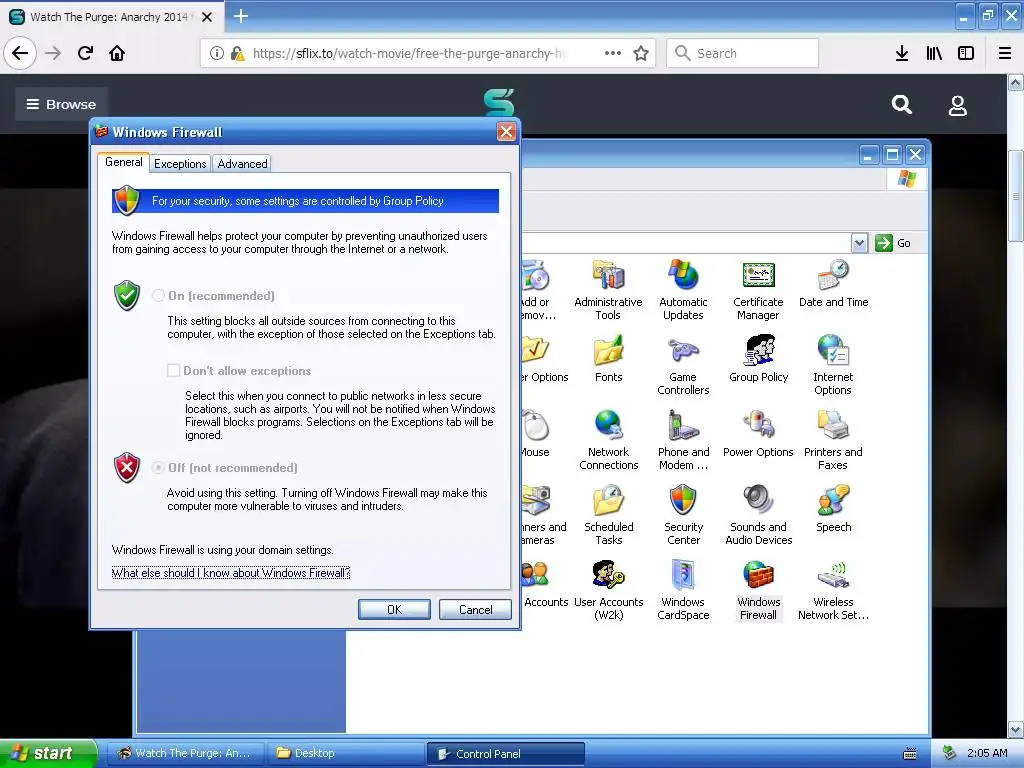Open Firefox downloads arrow icon

coord(902,53)
